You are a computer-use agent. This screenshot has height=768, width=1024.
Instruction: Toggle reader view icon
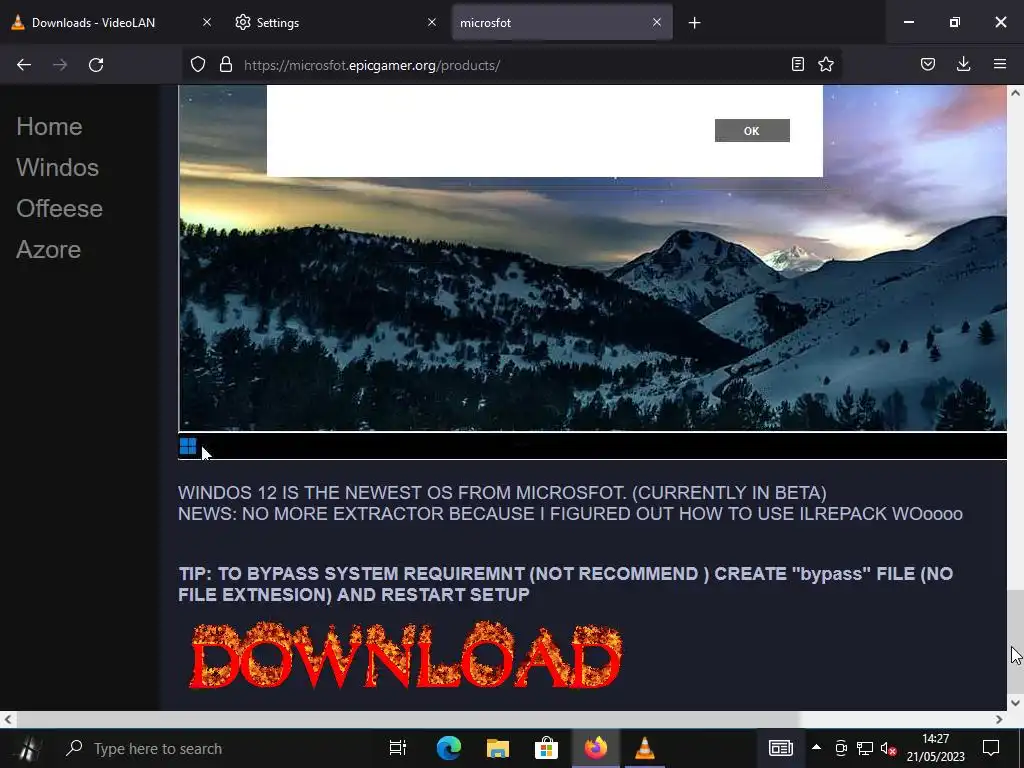pyautogui.click(x=797, y=64)
